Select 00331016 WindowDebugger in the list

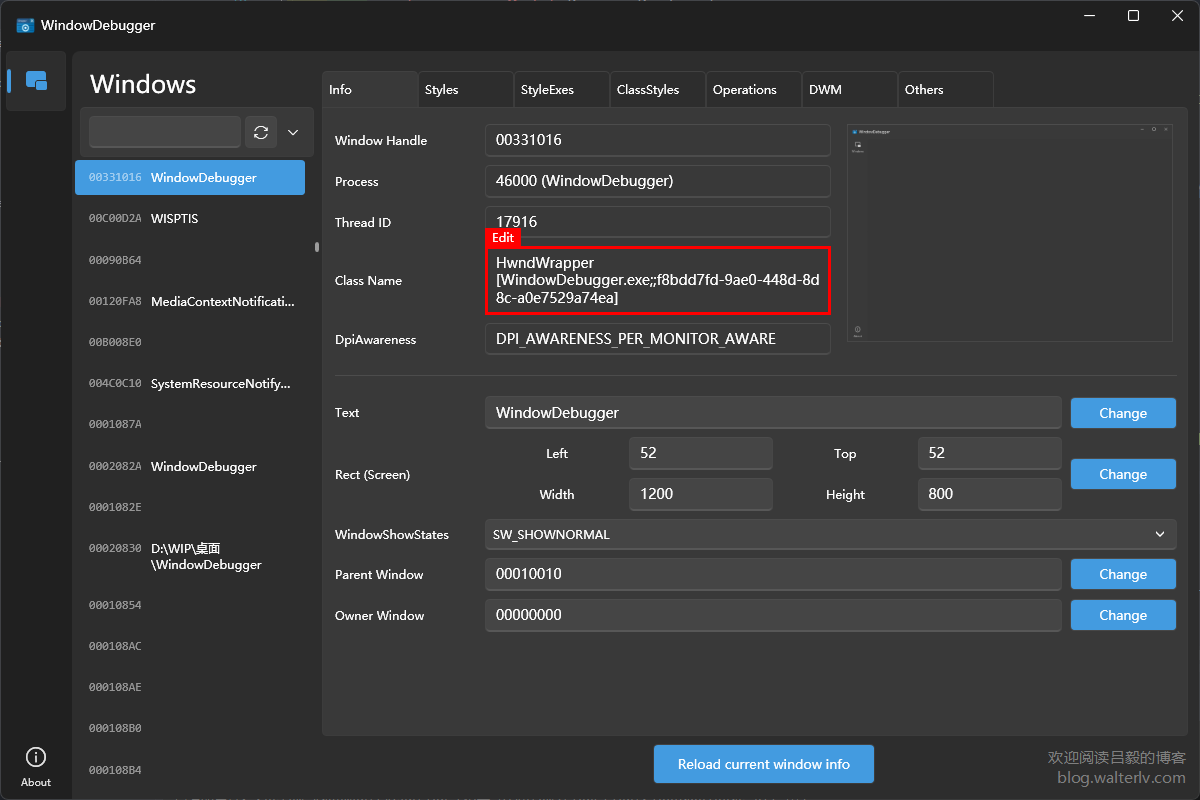[190, 177]
